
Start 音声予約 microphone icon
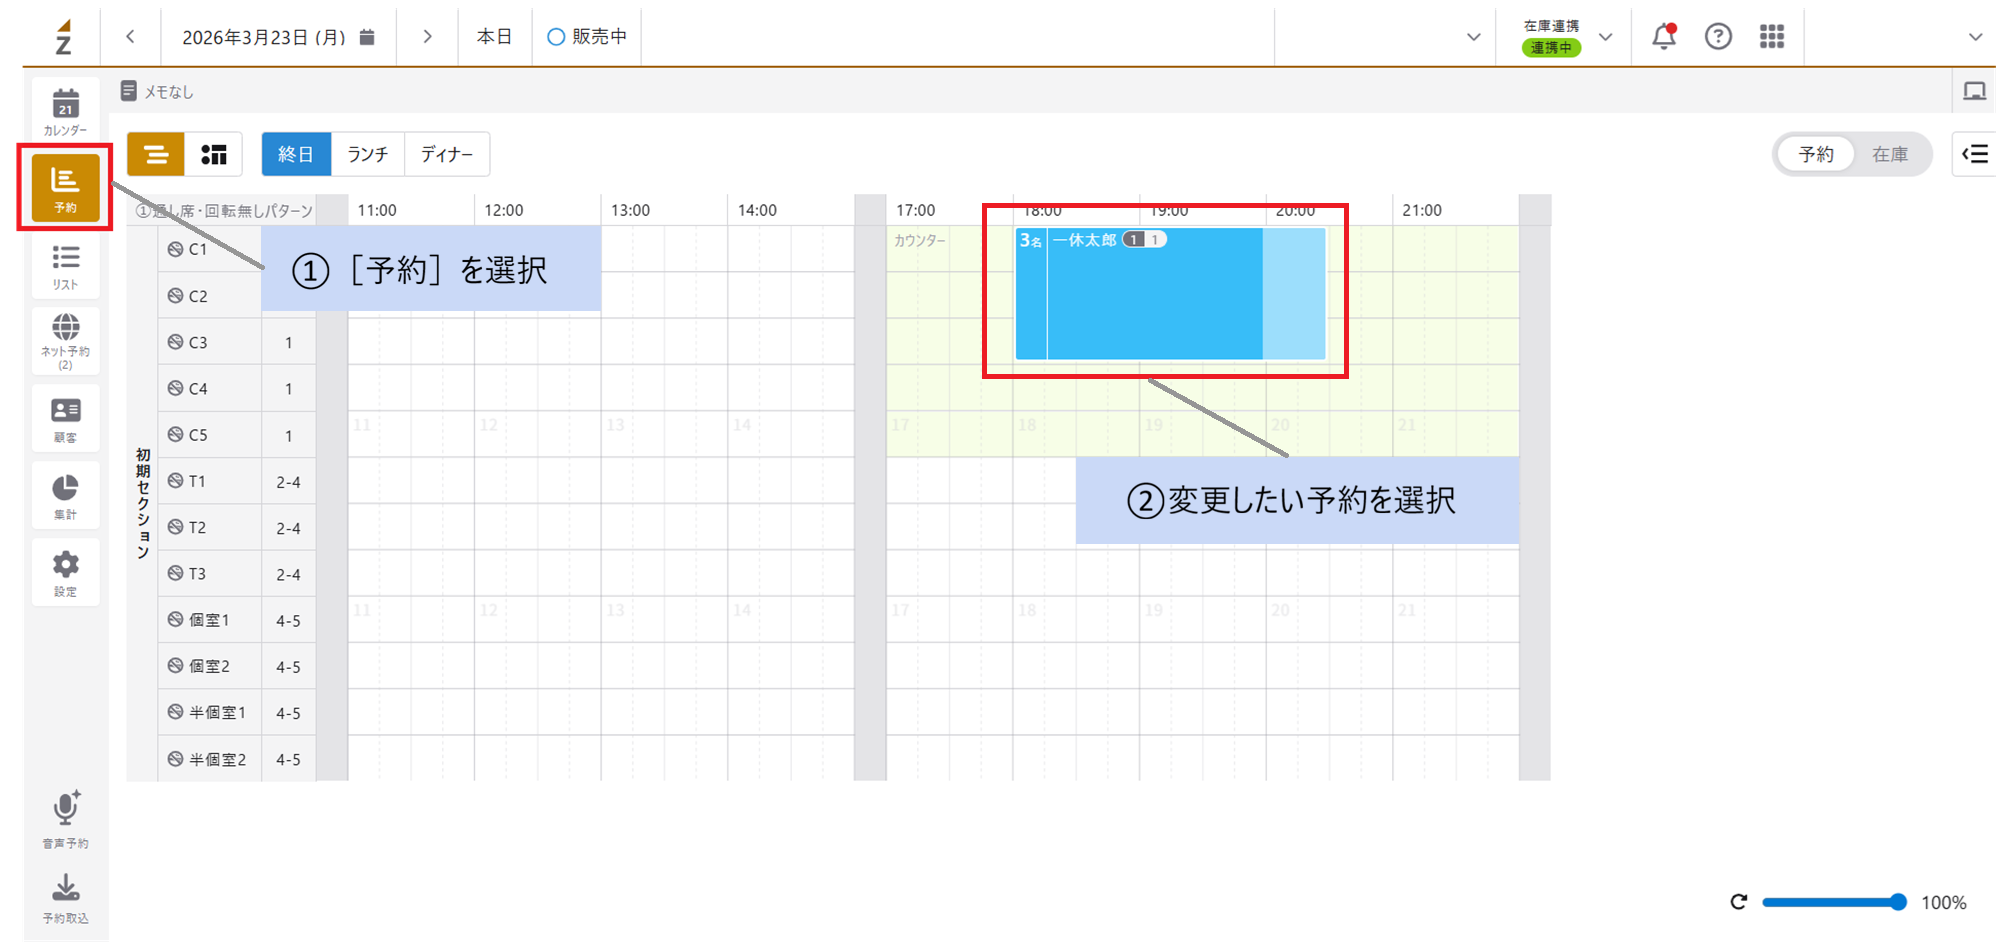coord(65,818)
